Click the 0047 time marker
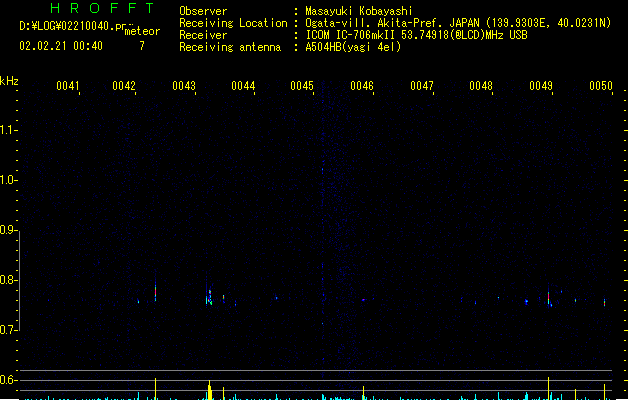This screenshot has width=629, height=400. [422, 86]
